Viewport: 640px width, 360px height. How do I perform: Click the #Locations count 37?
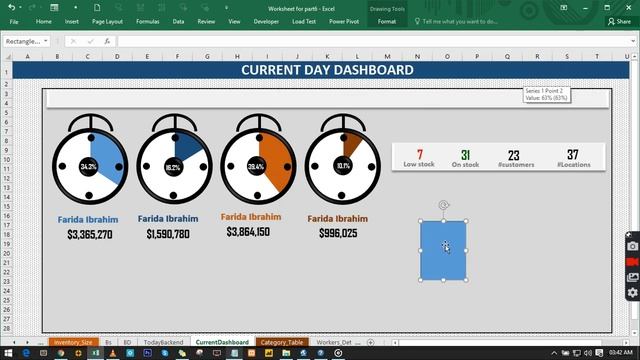click(x=573, y=155)
